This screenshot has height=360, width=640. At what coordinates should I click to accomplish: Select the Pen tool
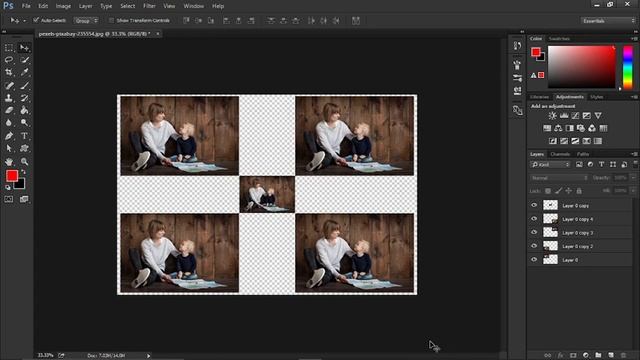[x=9, y=136]
